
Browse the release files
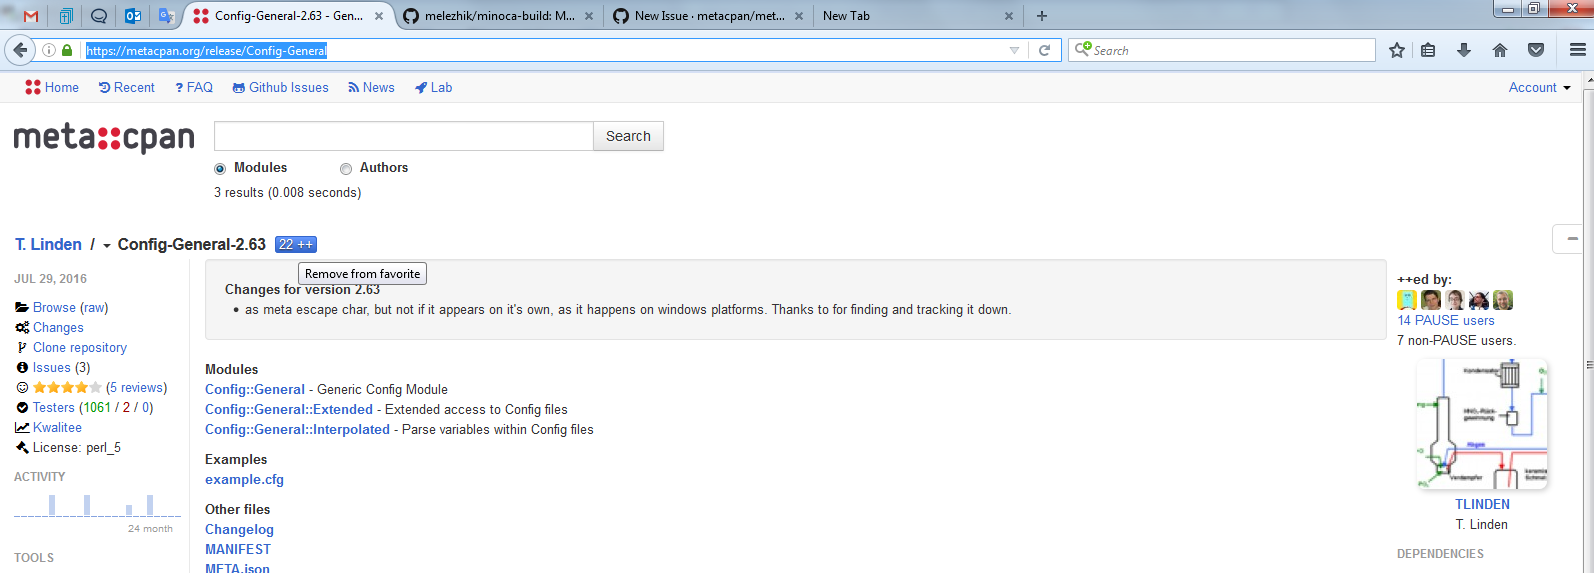[x=54, y=308]
